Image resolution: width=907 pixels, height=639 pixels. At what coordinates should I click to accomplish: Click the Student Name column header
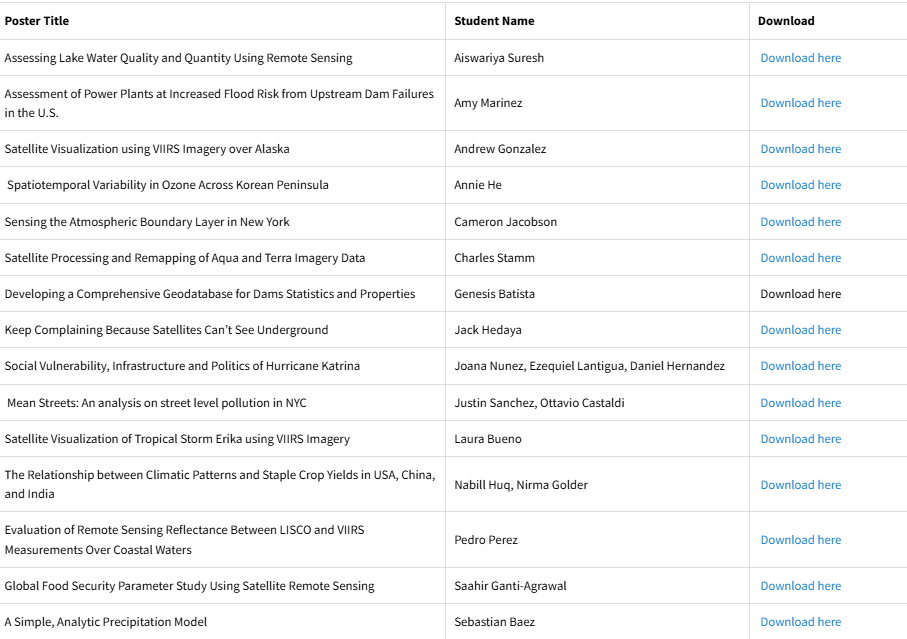tap(494, 21)
